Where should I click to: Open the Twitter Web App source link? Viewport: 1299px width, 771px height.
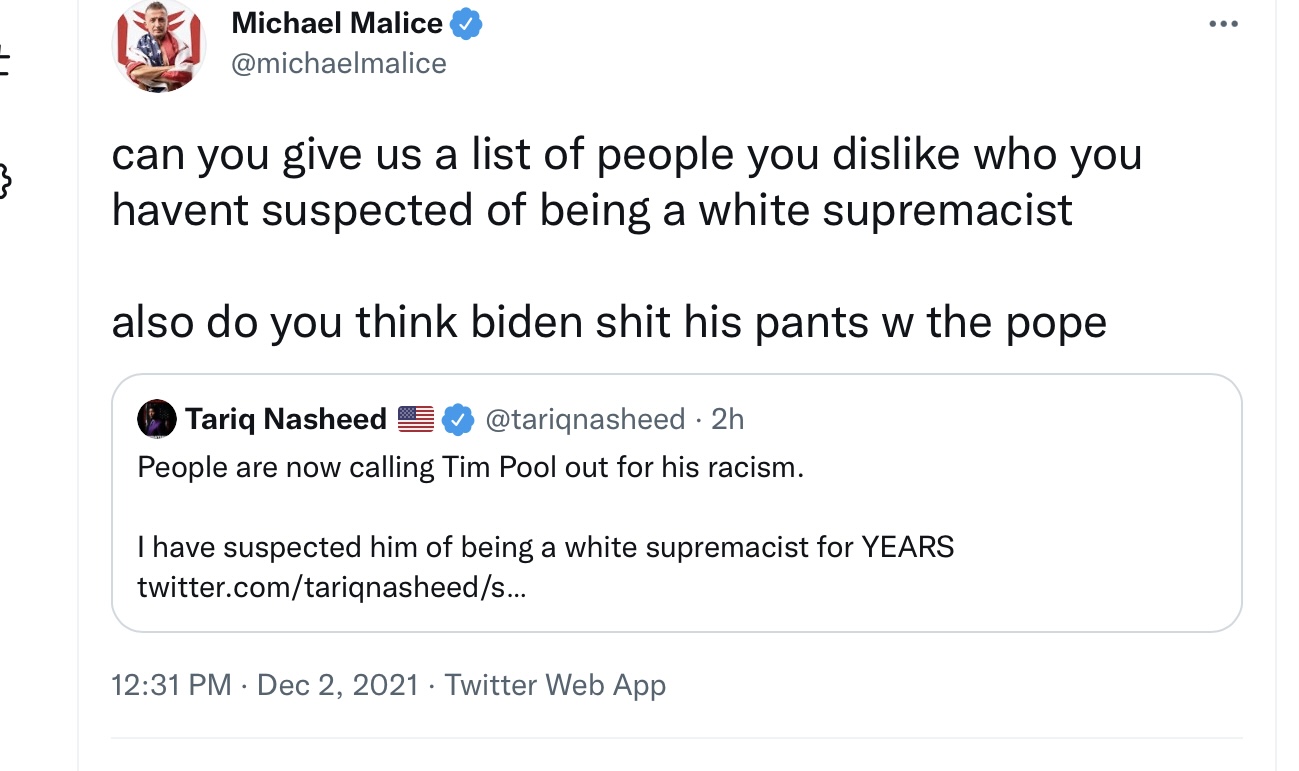[x=555, y=685]
